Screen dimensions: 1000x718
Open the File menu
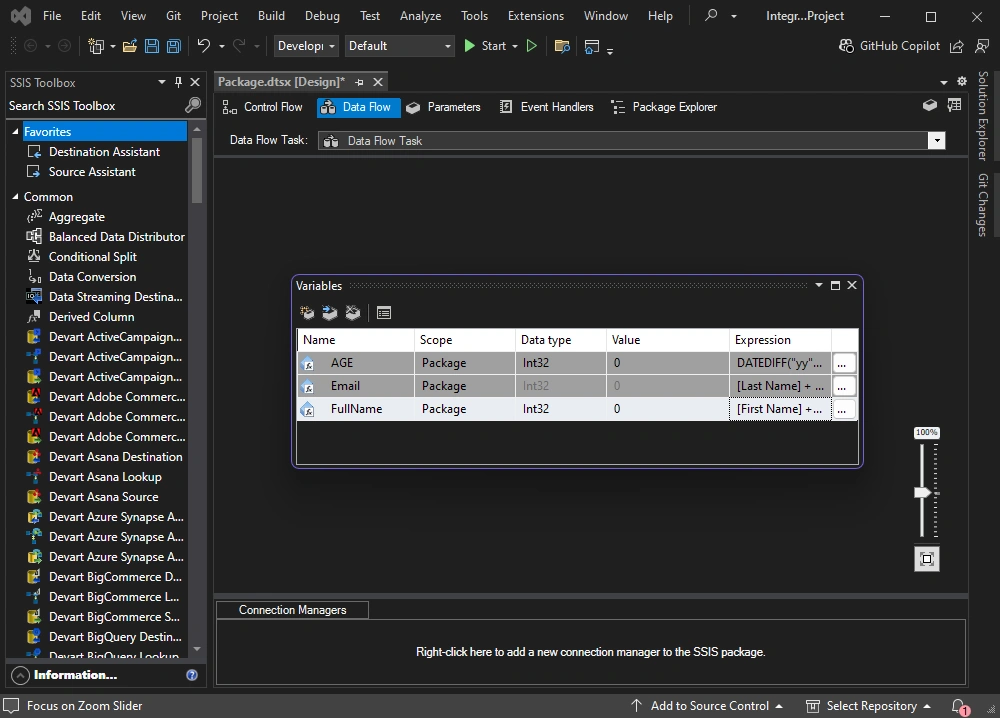[52, 15]
